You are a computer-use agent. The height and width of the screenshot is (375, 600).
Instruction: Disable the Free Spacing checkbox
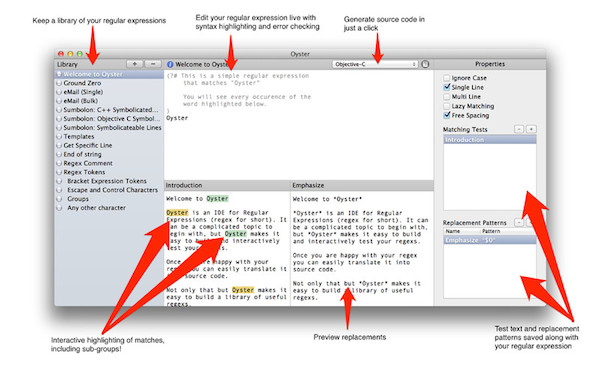[x=446, y=115]
